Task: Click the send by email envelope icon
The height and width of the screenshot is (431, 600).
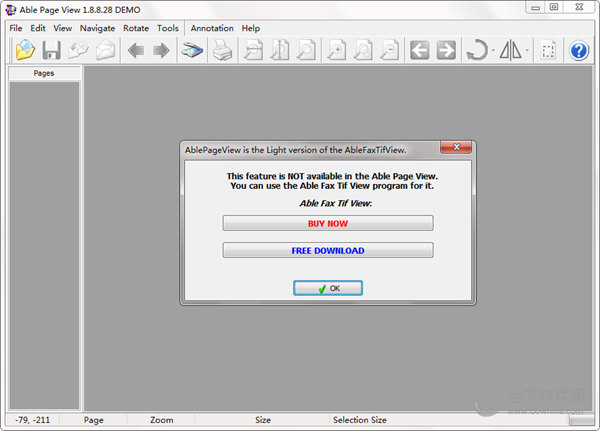Action: coord(105,50)
